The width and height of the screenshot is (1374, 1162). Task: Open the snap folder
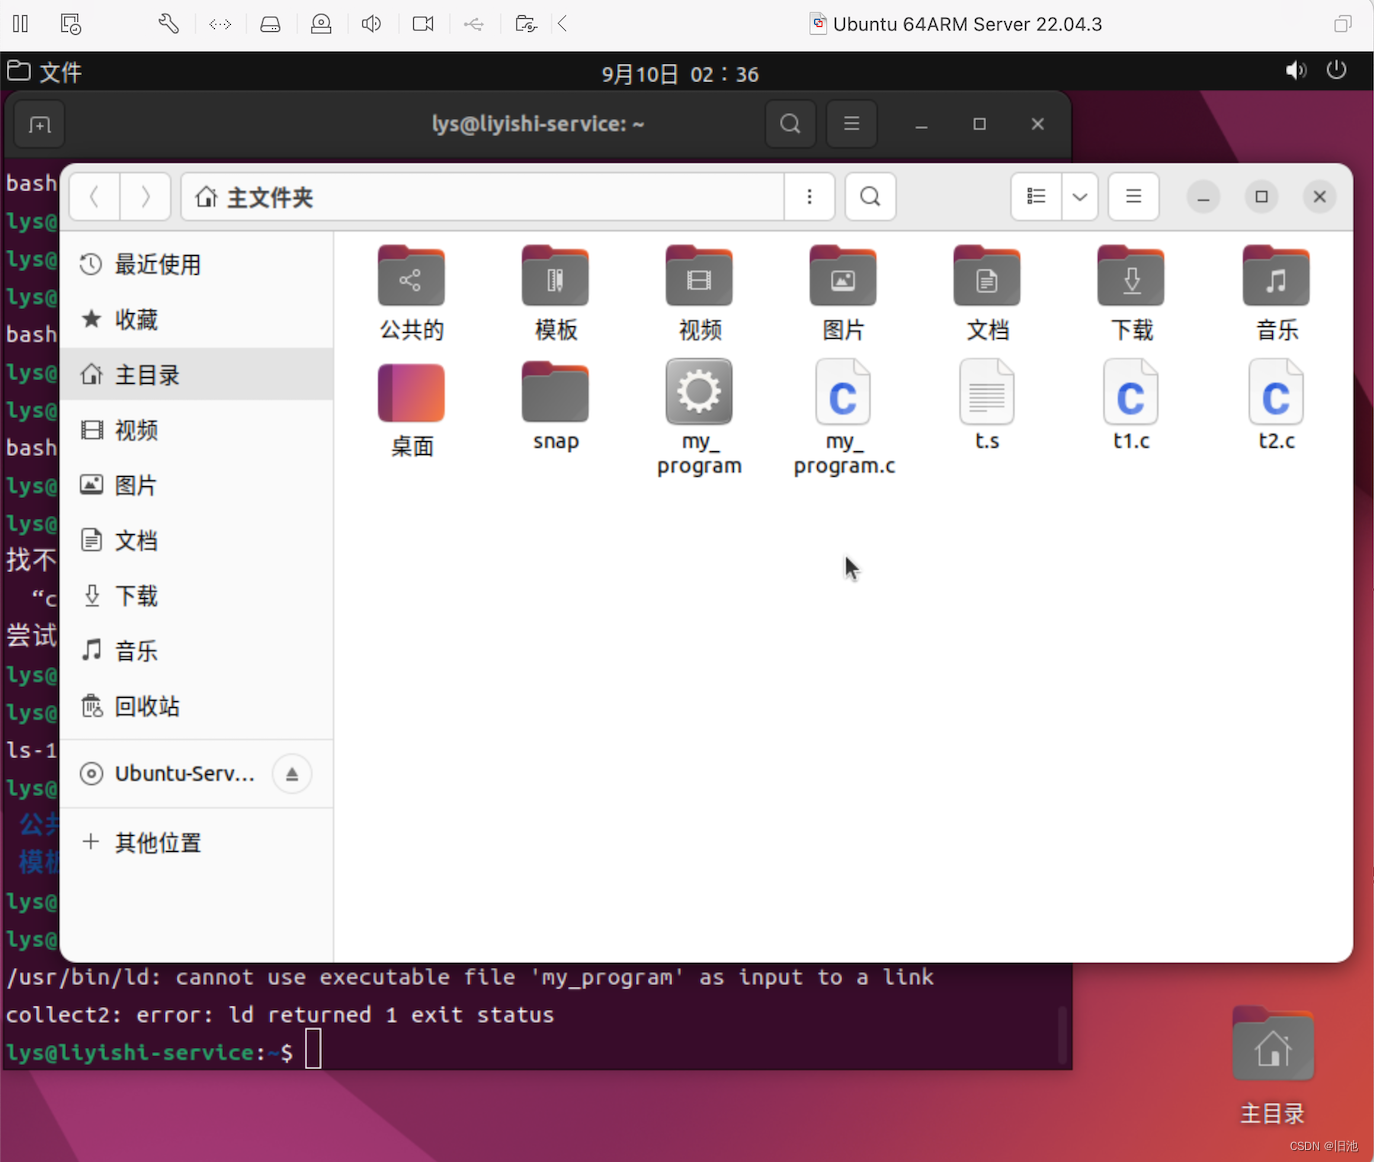tap(555, 393)
